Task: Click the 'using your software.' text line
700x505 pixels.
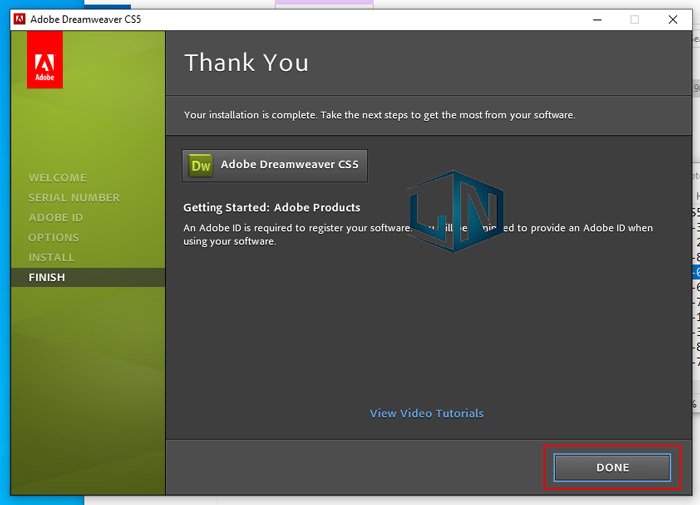Action: 230,242
